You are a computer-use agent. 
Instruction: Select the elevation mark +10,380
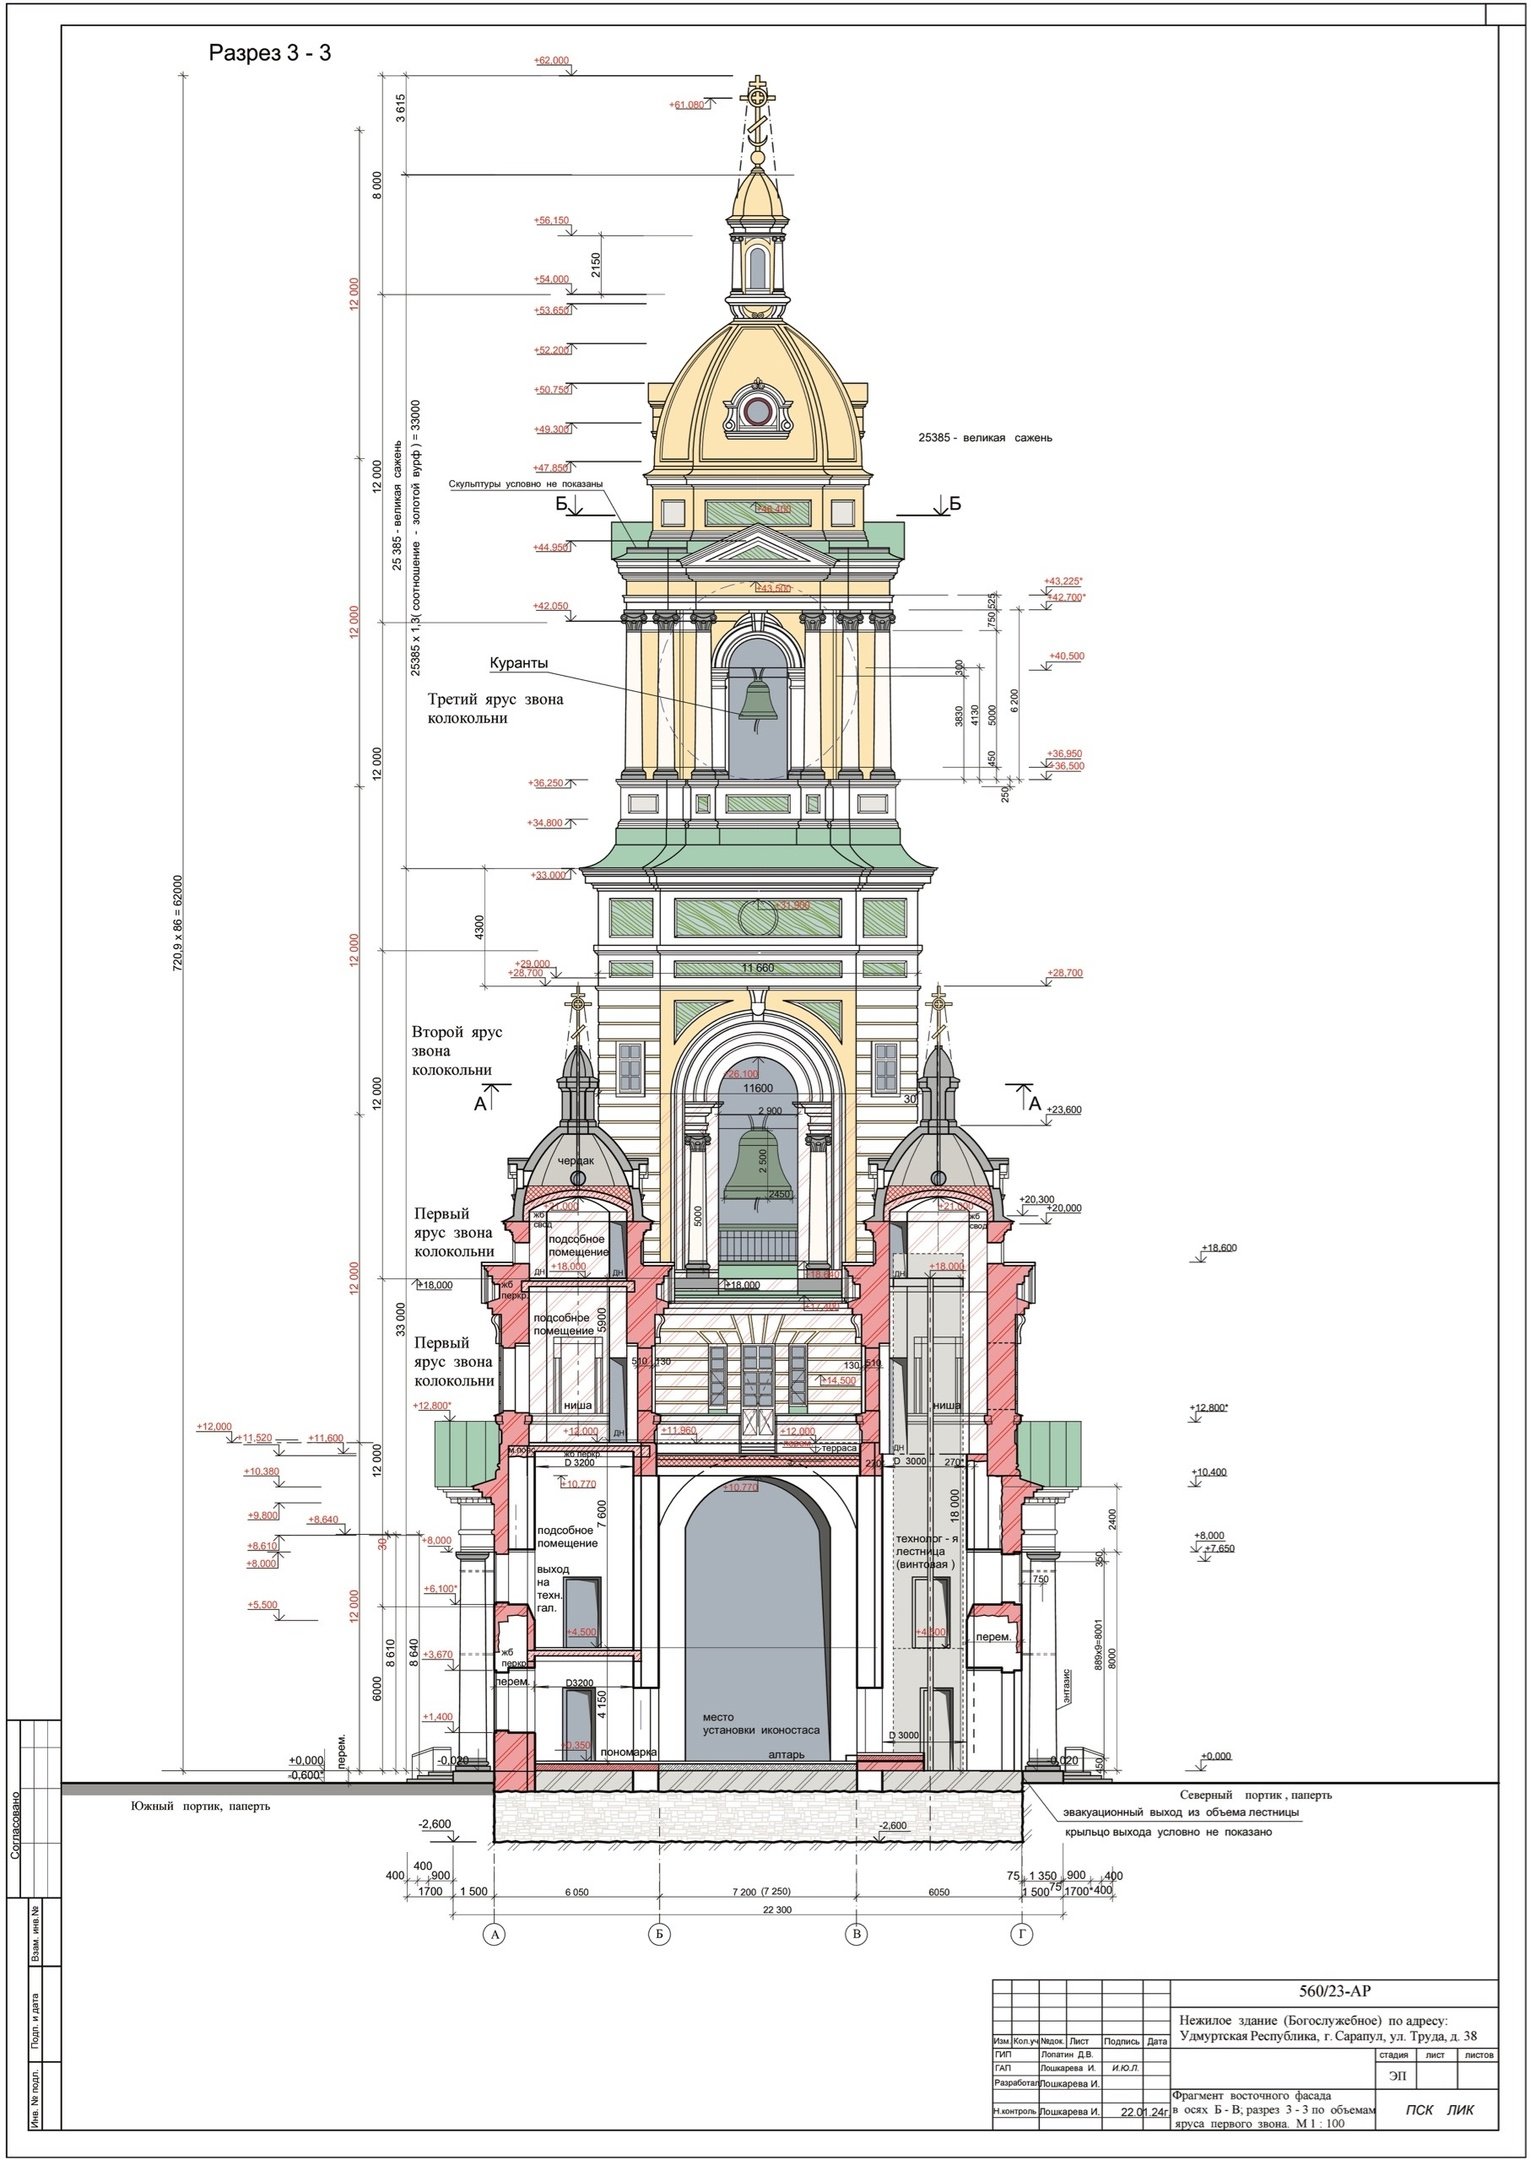coord(261,1472)
